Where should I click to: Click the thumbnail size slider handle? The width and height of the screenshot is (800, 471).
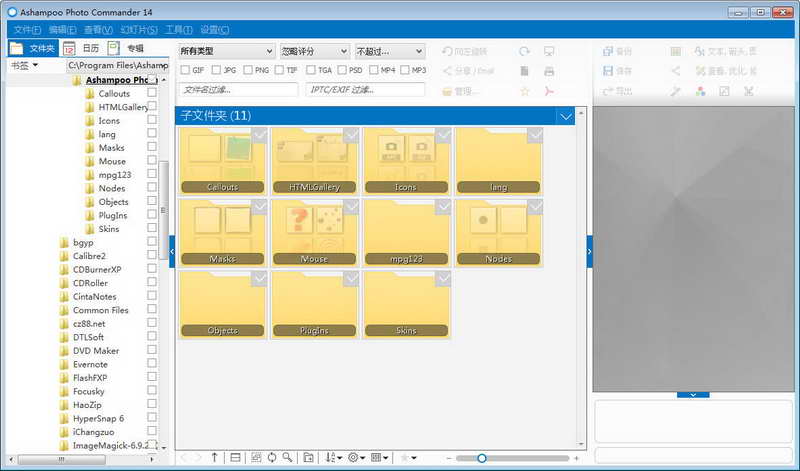click(x=481, y=458)
